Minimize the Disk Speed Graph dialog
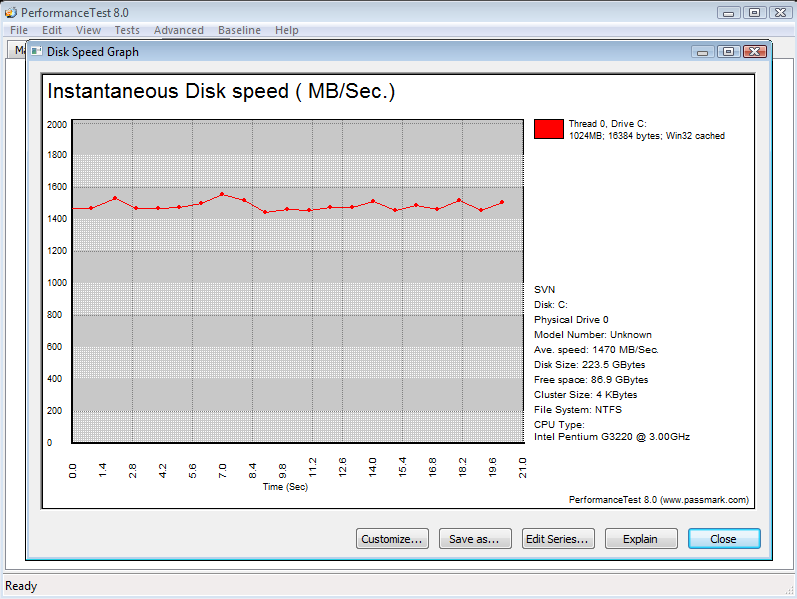Viewport: 797px width, 599px height. pyautogui.click(x=703, y=51)
